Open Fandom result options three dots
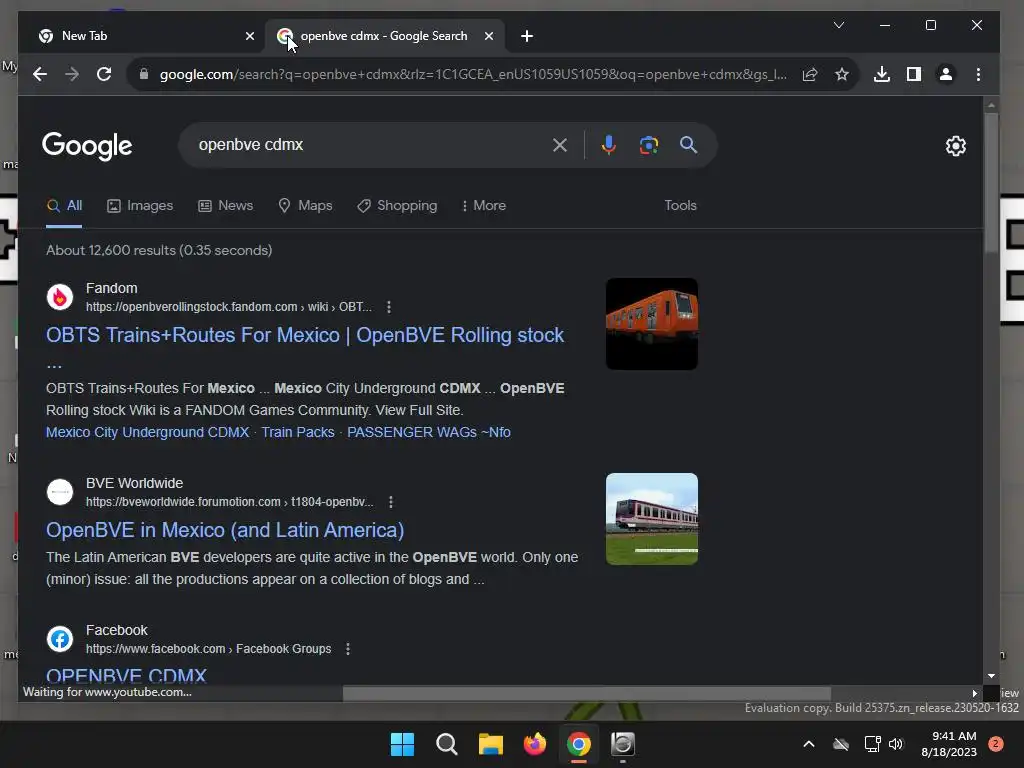 click(389, 307)
